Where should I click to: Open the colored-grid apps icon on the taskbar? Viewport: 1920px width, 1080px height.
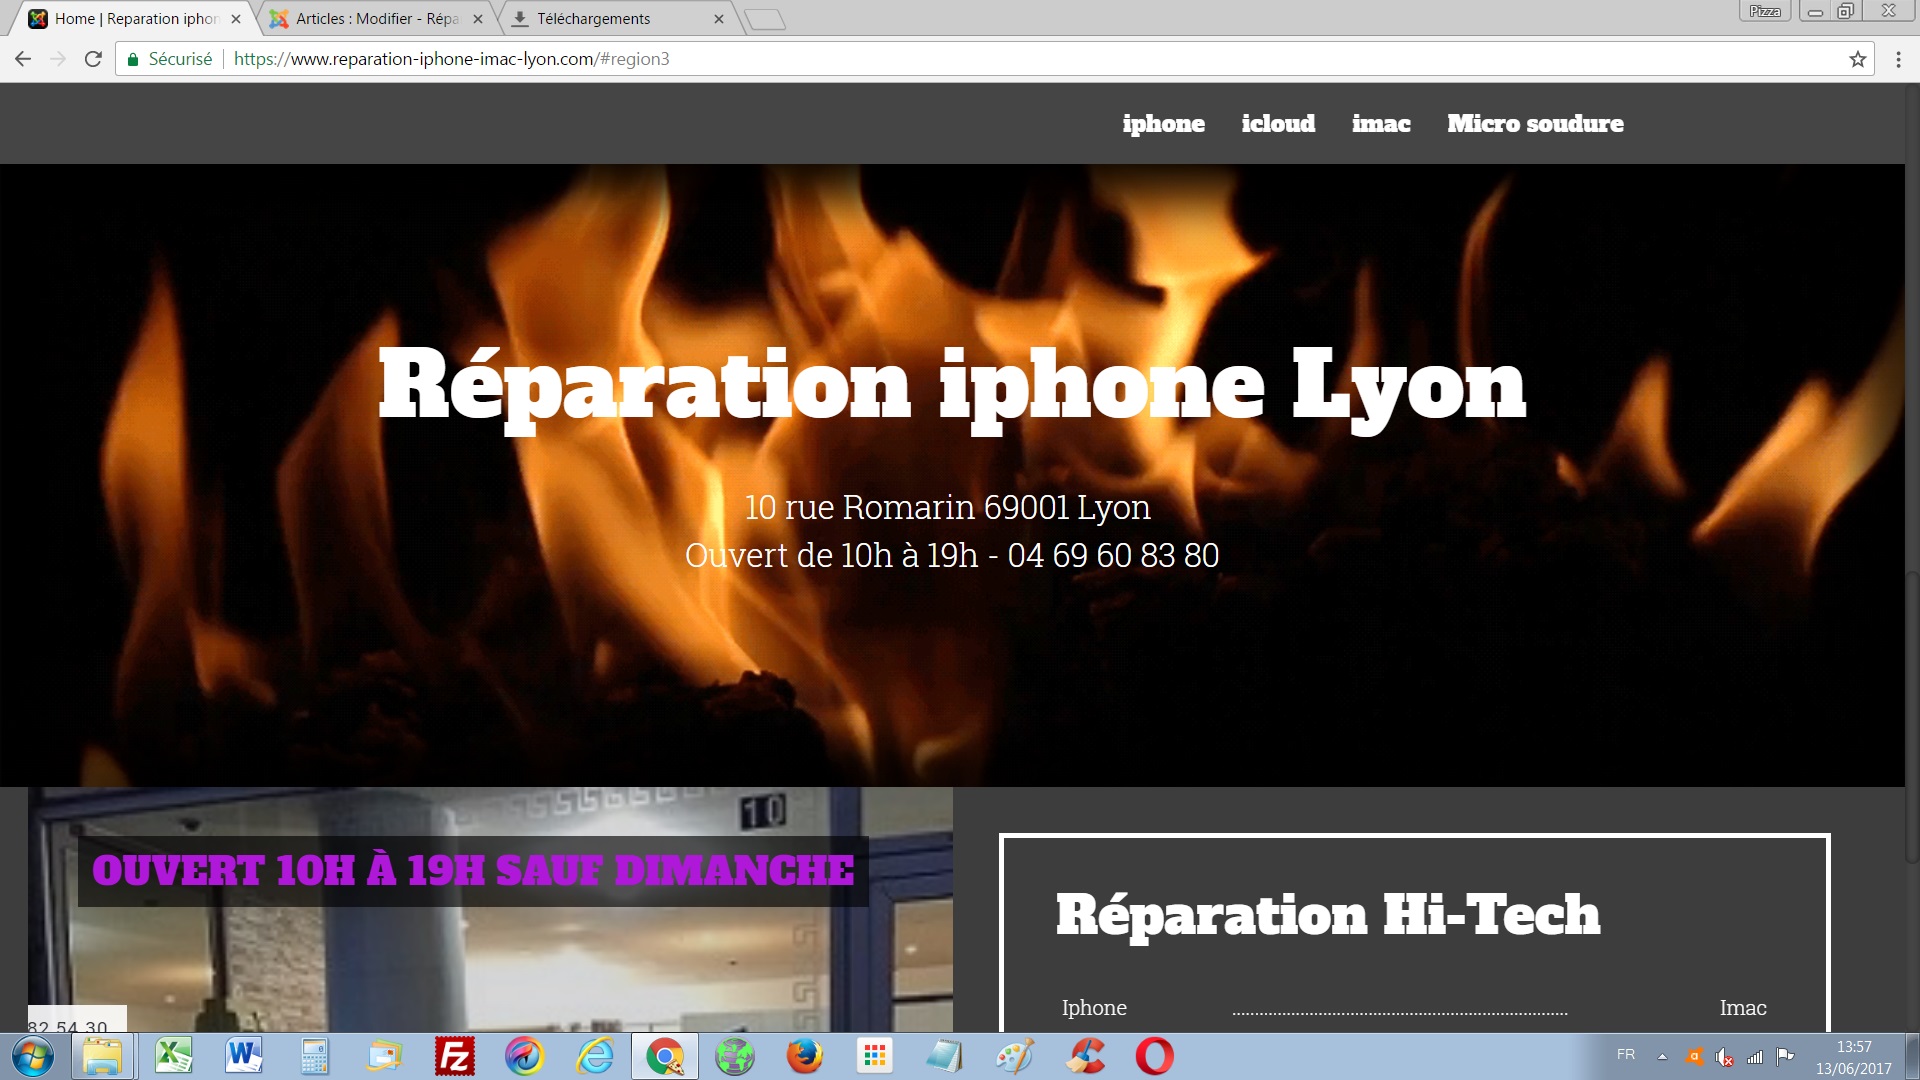875,1056
